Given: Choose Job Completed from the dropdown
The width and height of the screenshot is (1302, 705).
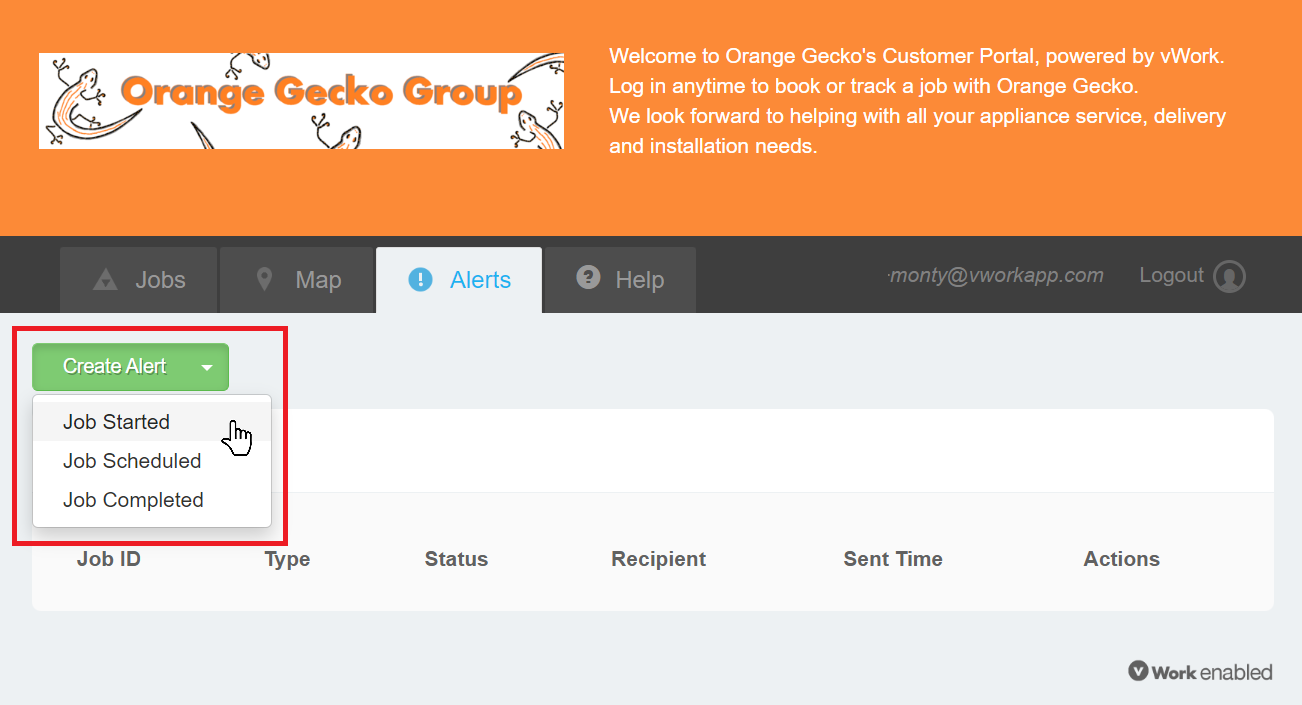Looking at the screenshot, I should [152, 500].
